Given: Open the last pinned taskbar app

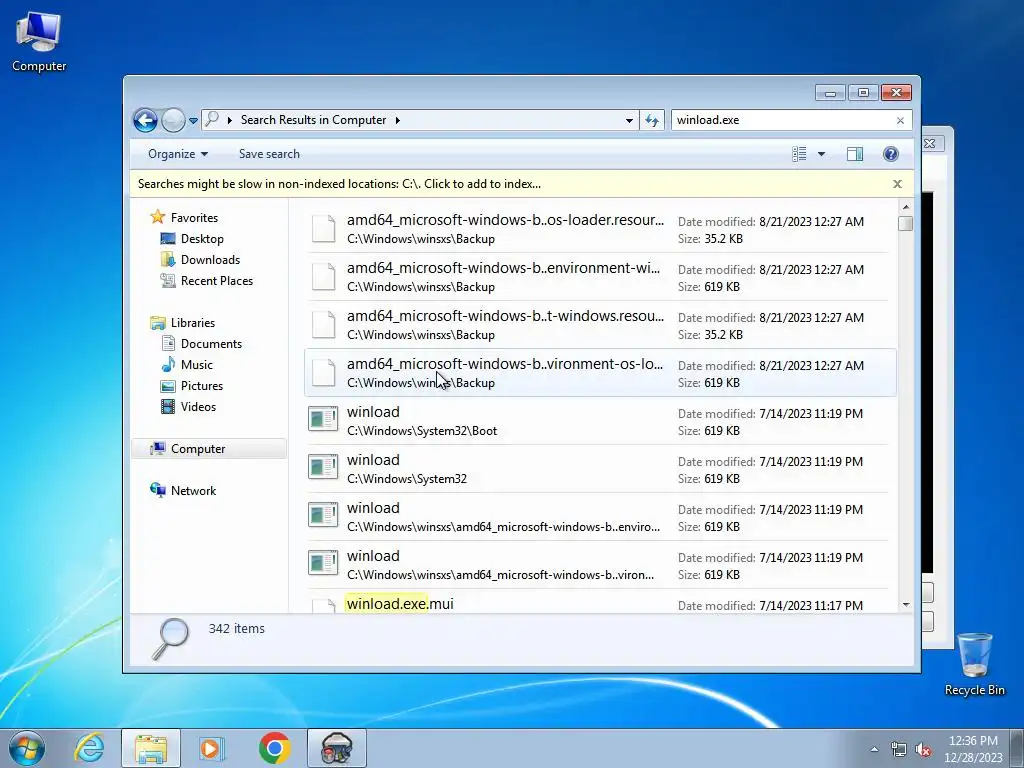Looking at the screenshot, I should tap(337, 748).
